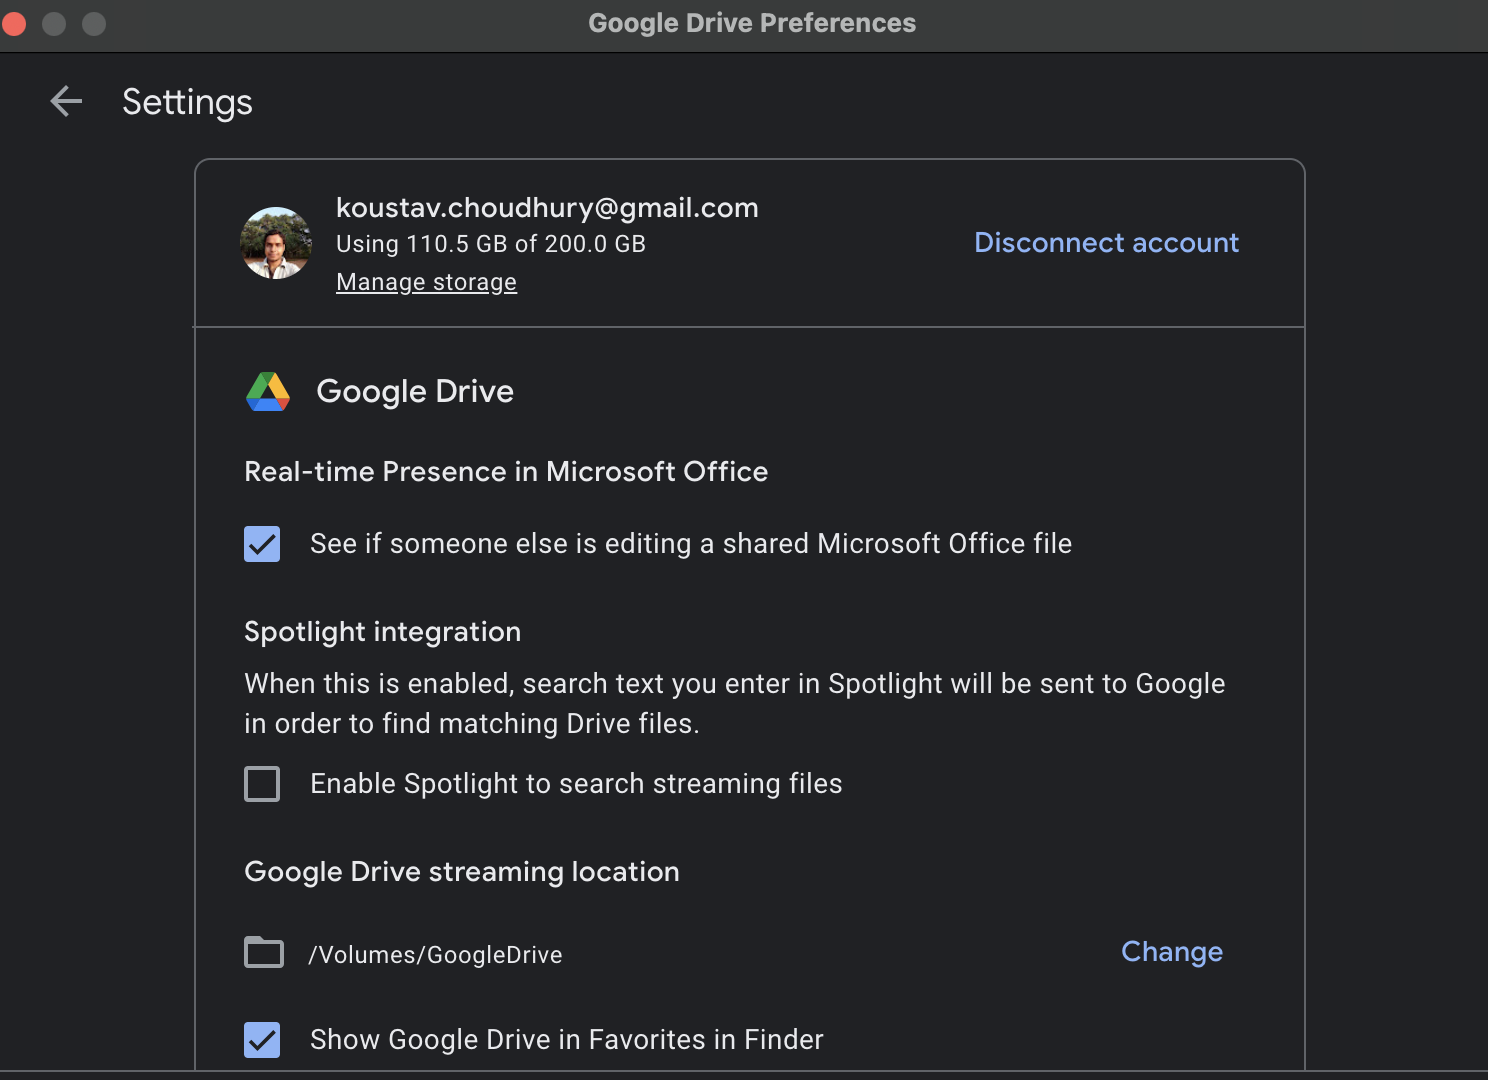Uncheck the shared Microsoft Office file editing checkbox
This screenshot has width=1488, height=1080.
click(262, 544)
